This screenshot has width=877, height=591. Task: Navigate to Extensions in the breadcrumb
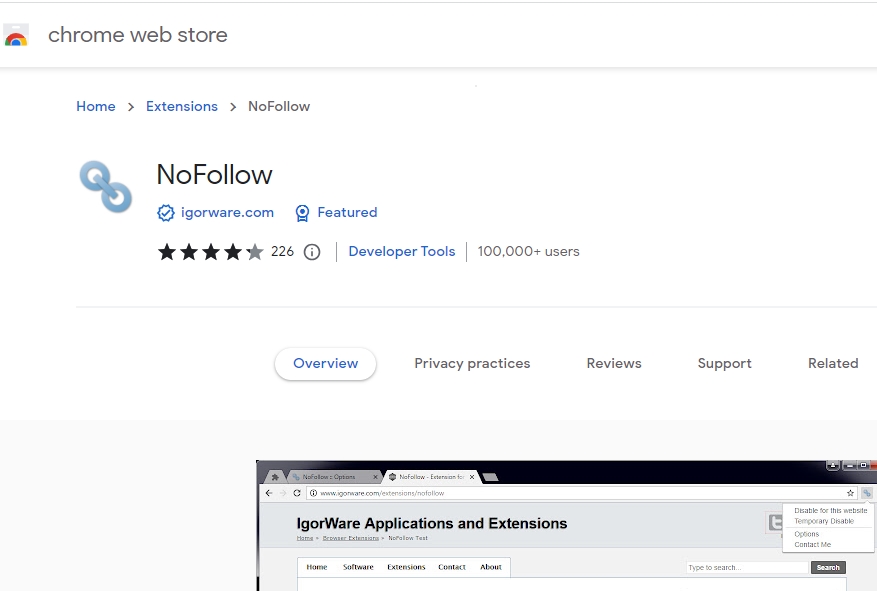click(x=181, y=107)
